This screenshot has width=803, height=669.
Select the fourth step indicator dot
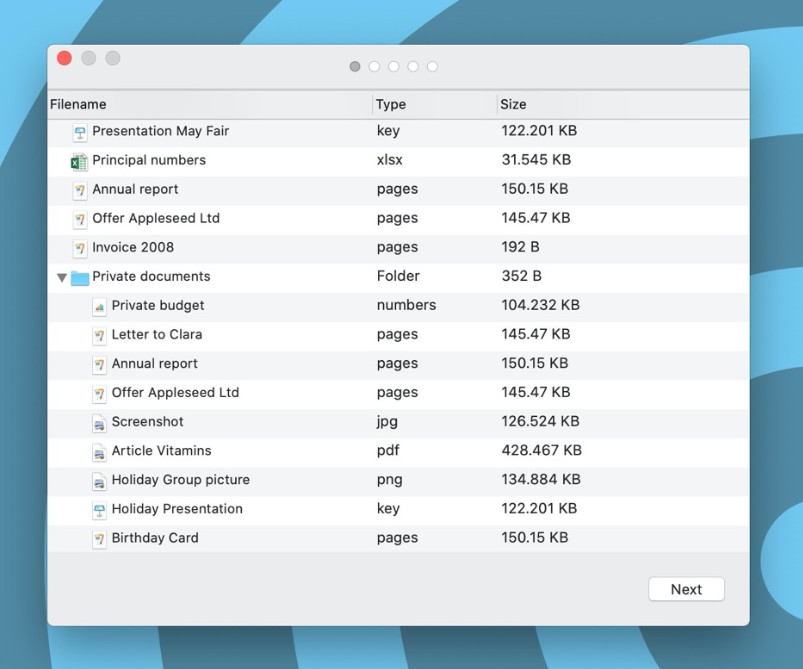413,67
